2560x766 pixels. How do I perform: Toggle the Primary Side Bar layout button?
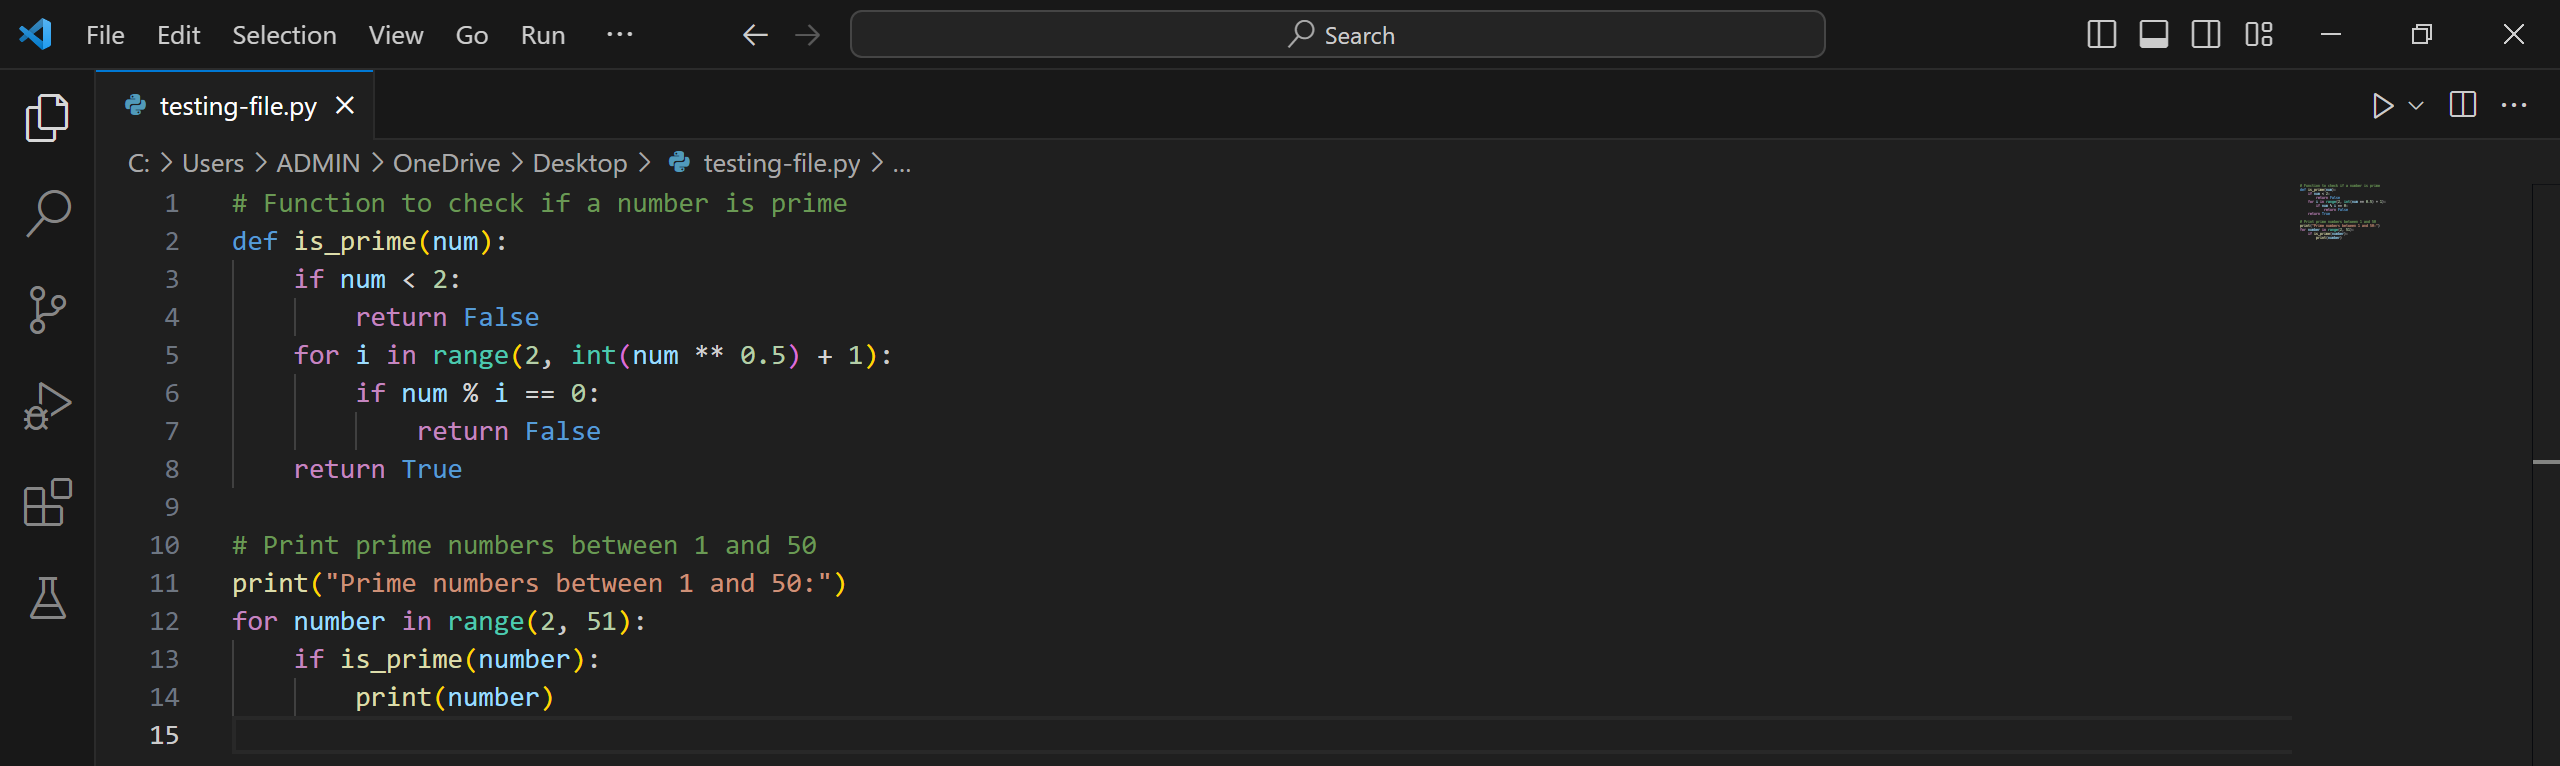pos(2102,35)
